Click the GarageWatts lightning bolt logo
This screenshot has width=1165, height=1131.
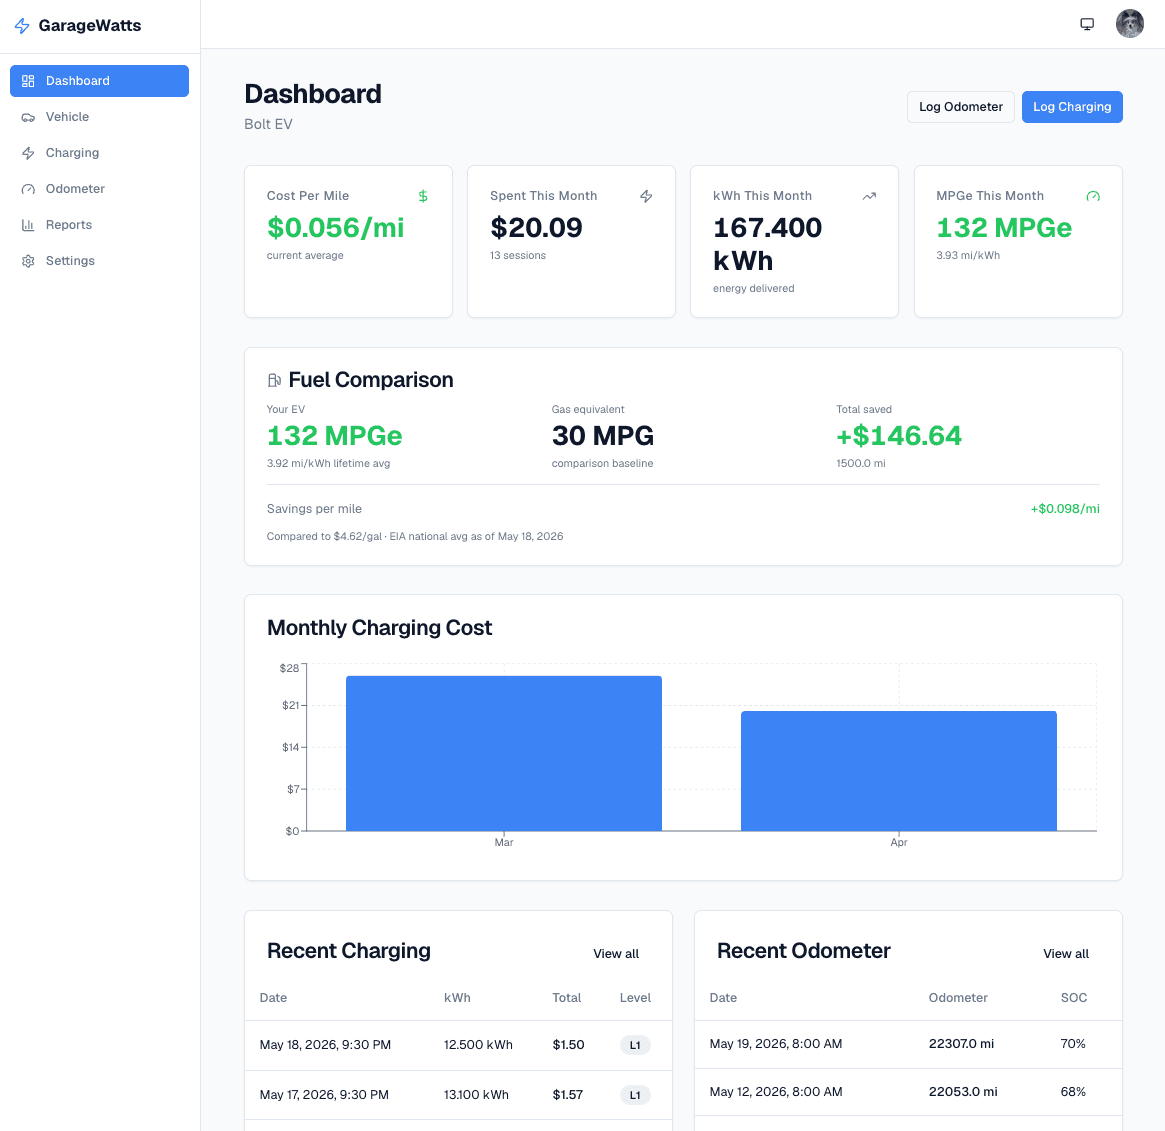pos(22,26)
